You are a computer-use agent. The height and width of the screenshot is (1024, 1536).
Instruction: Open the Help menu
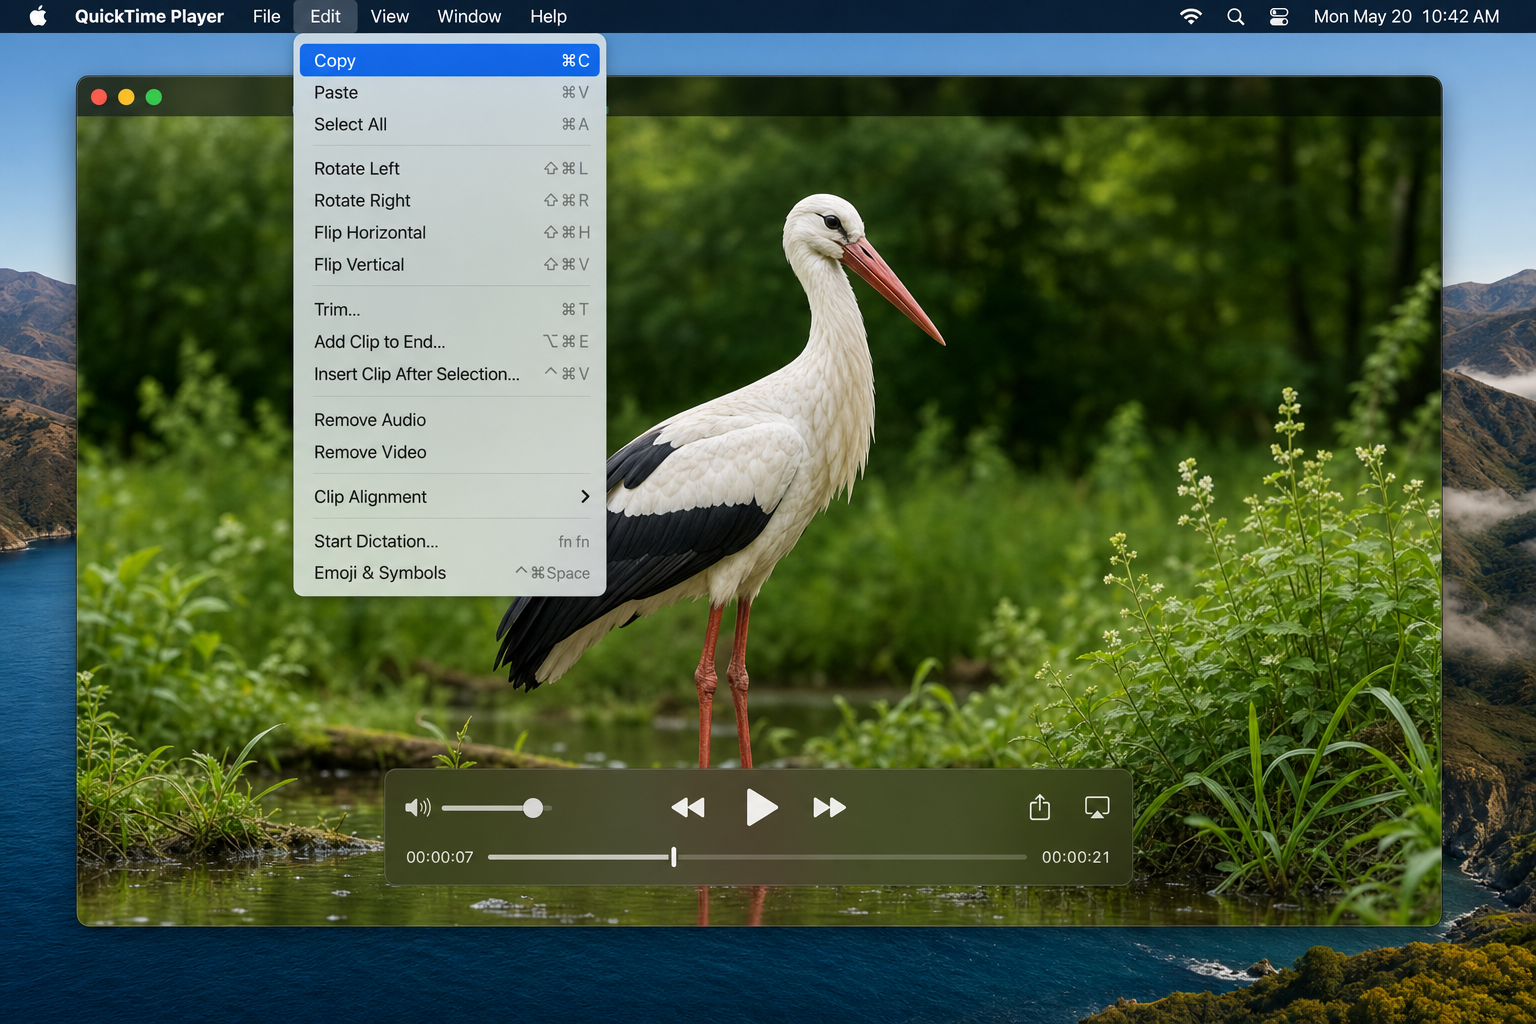click(548, 16)
